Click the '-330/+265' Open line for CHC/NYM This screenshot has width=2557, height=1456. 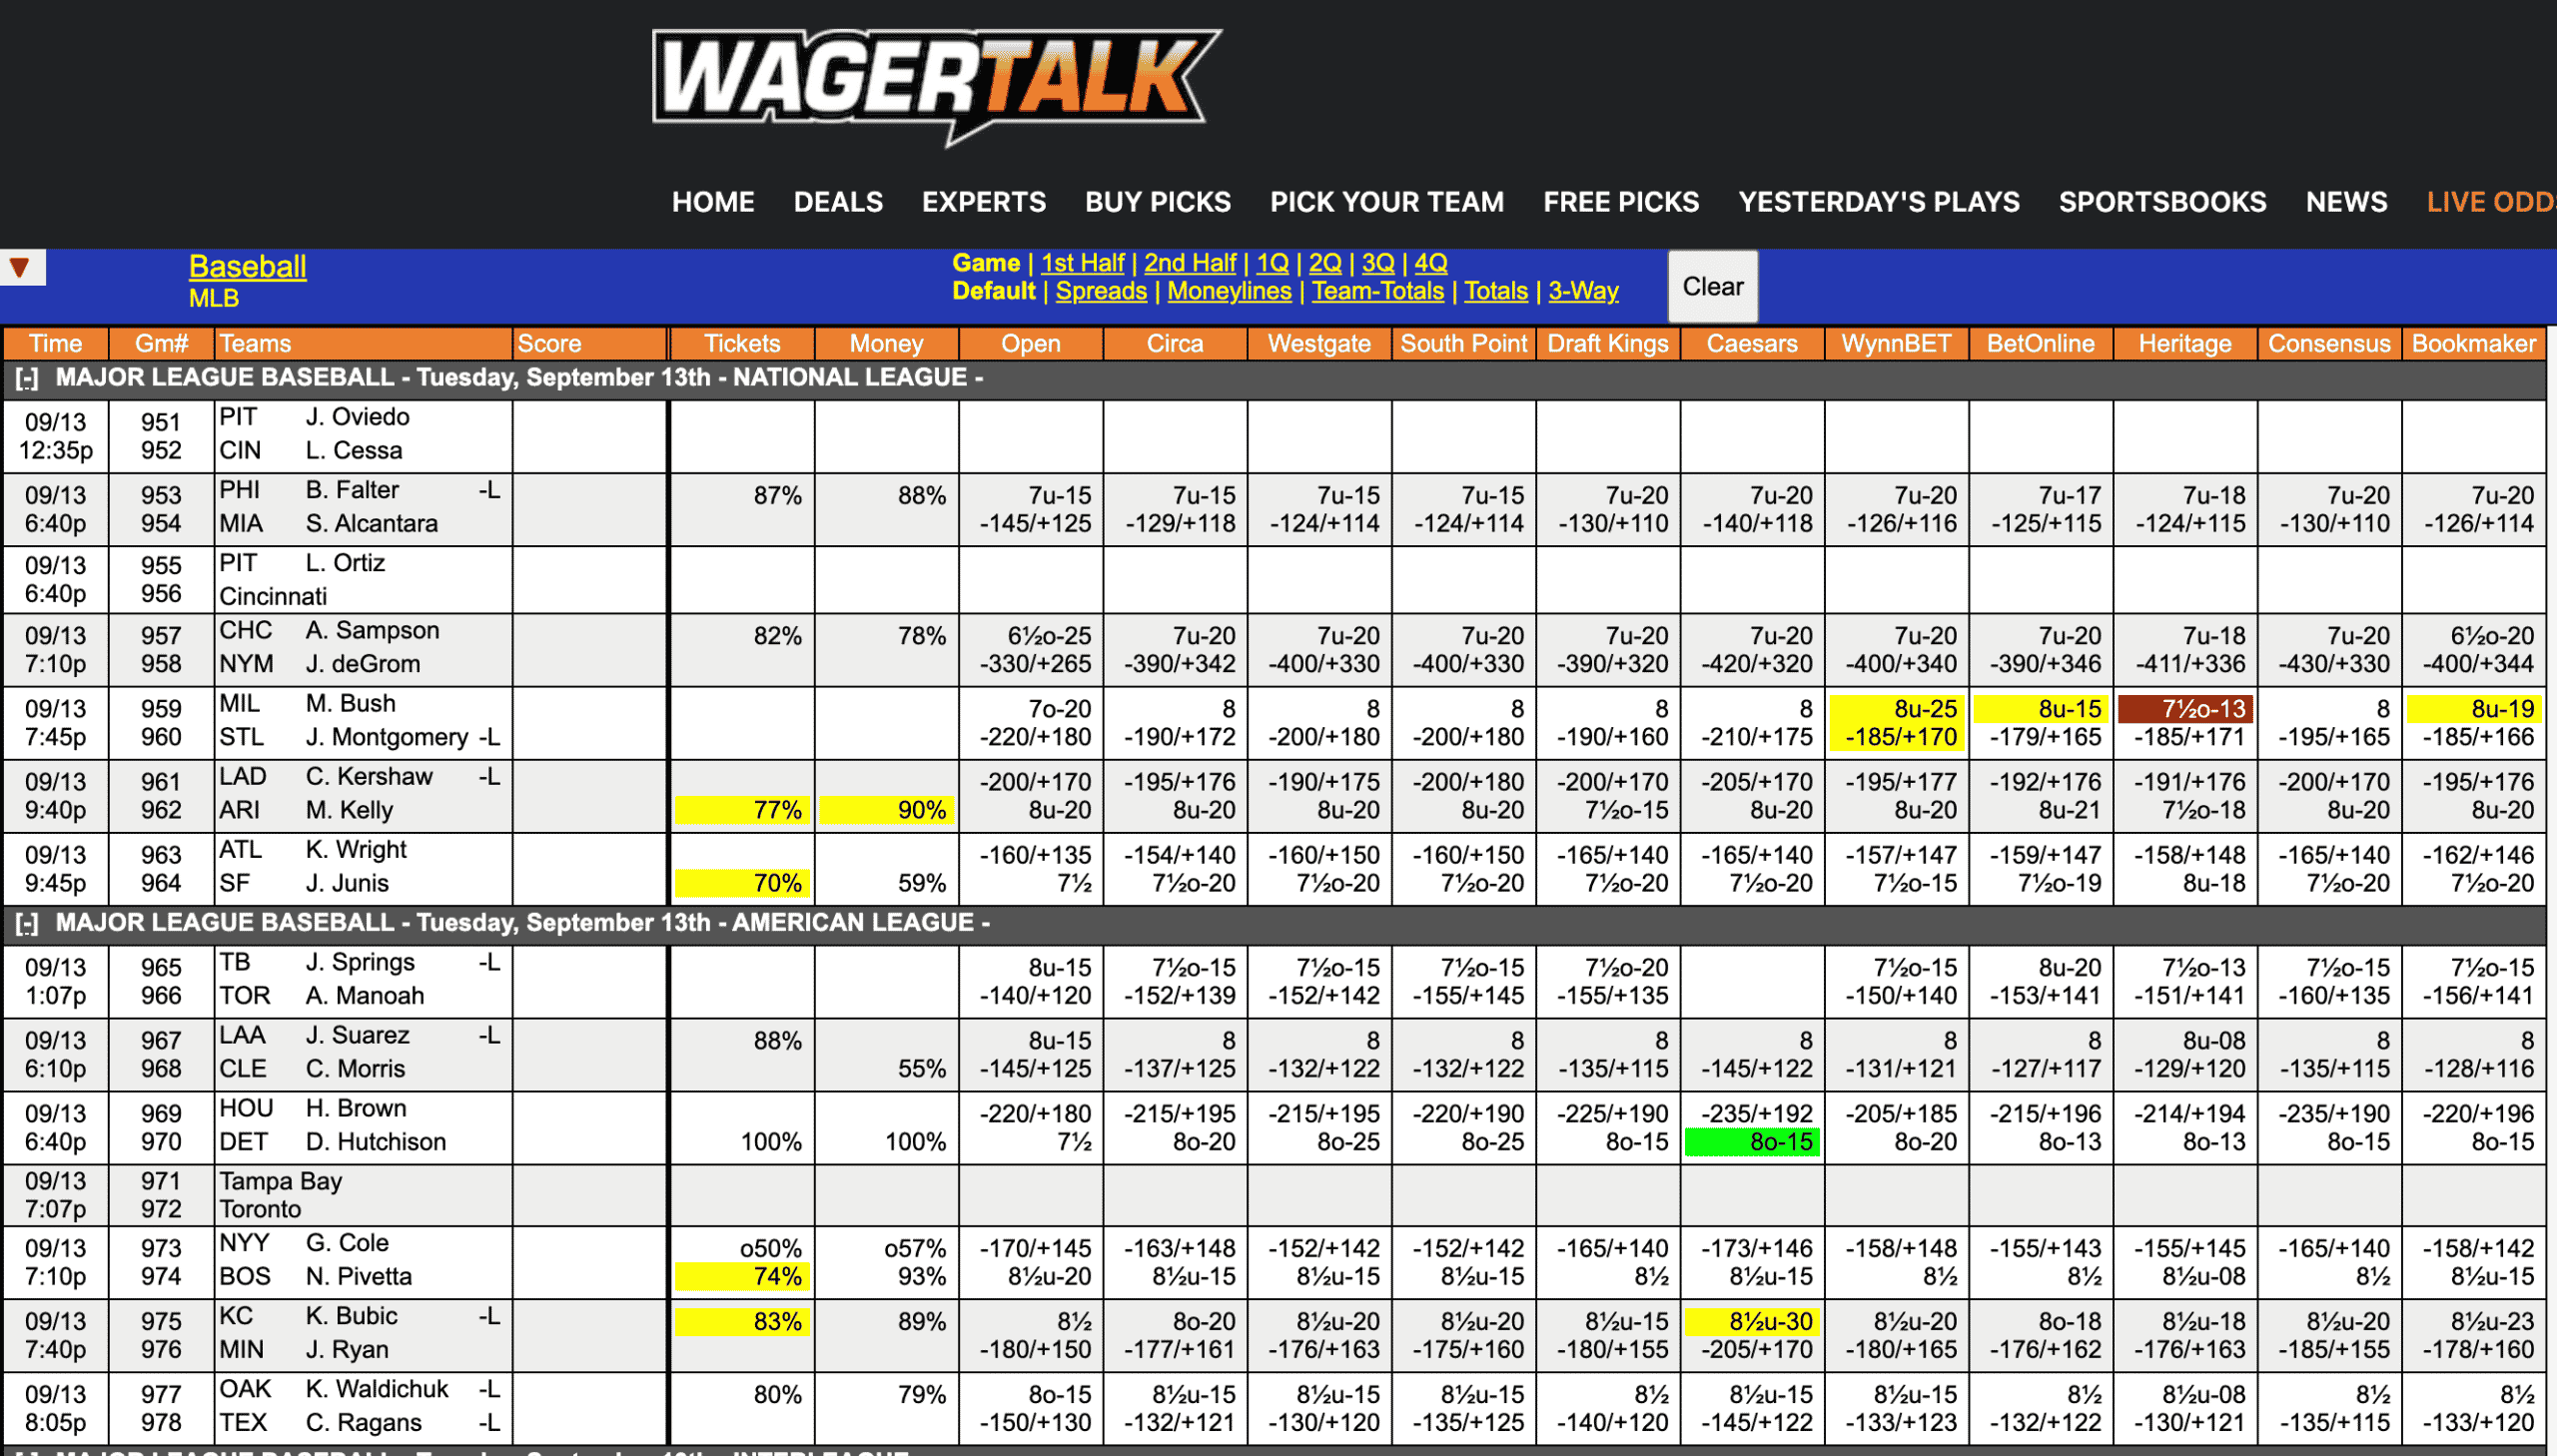tap(1035, 664)
